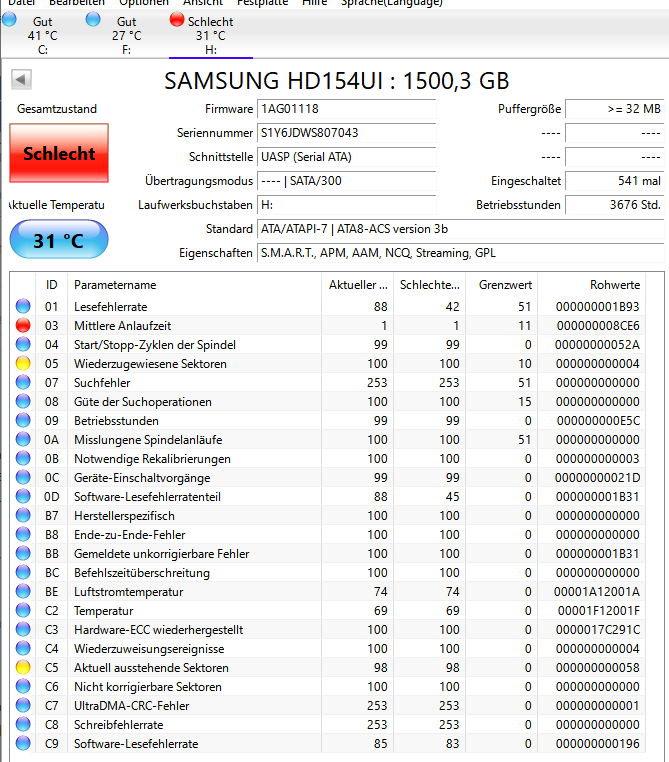This screenshot has height=762, width=669.
Task: Click the ID column header
Action: [x=51, y=285]
